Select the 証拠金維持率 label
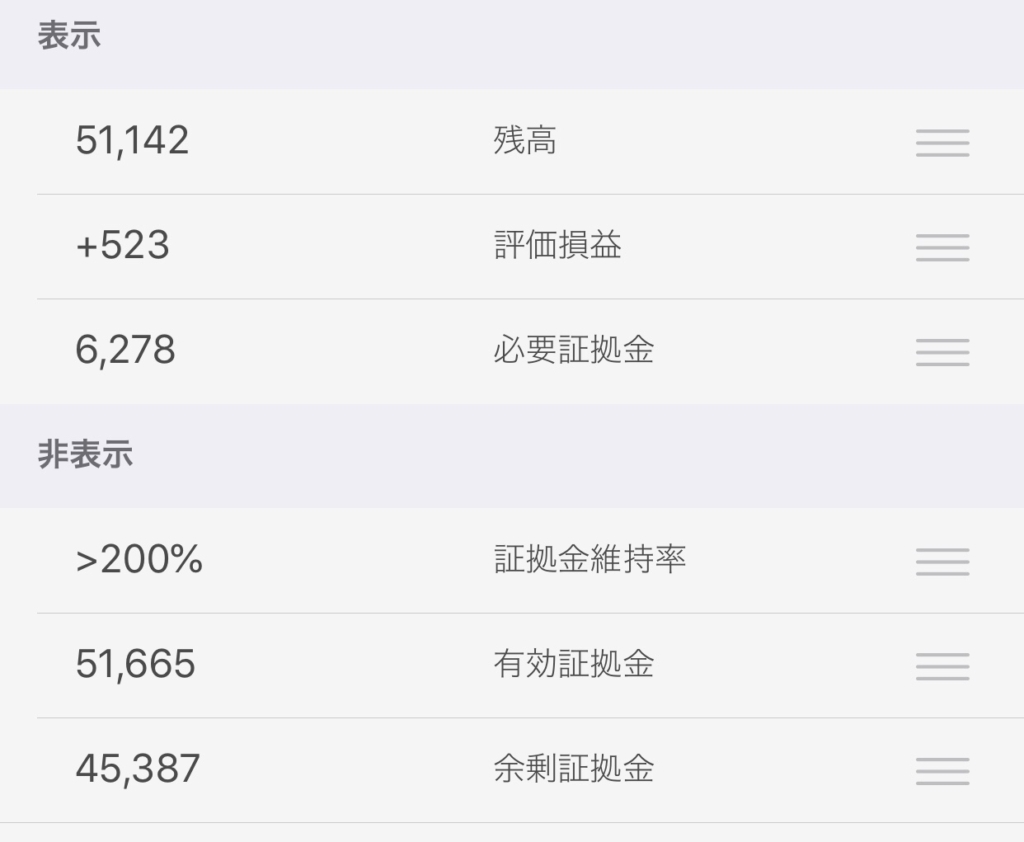 tap(590, 559)
